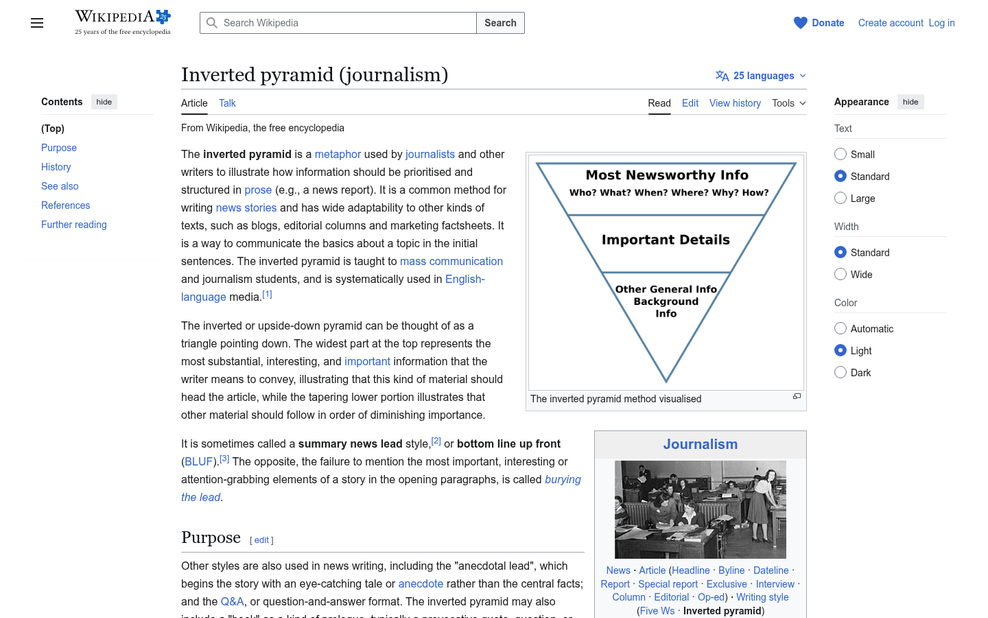
Task: Edit the Purpose section
Action: click(x=261, y=540)
